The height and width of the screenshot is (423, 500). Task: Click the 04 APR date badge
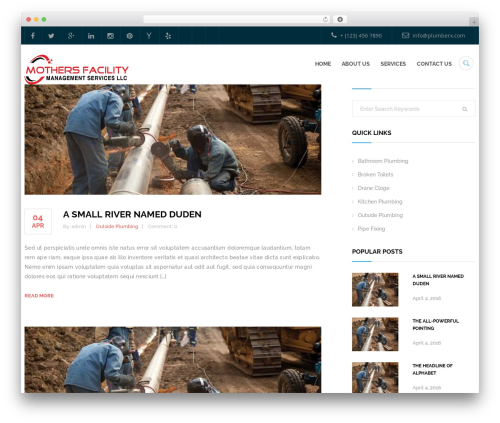[x=38, y=221]
